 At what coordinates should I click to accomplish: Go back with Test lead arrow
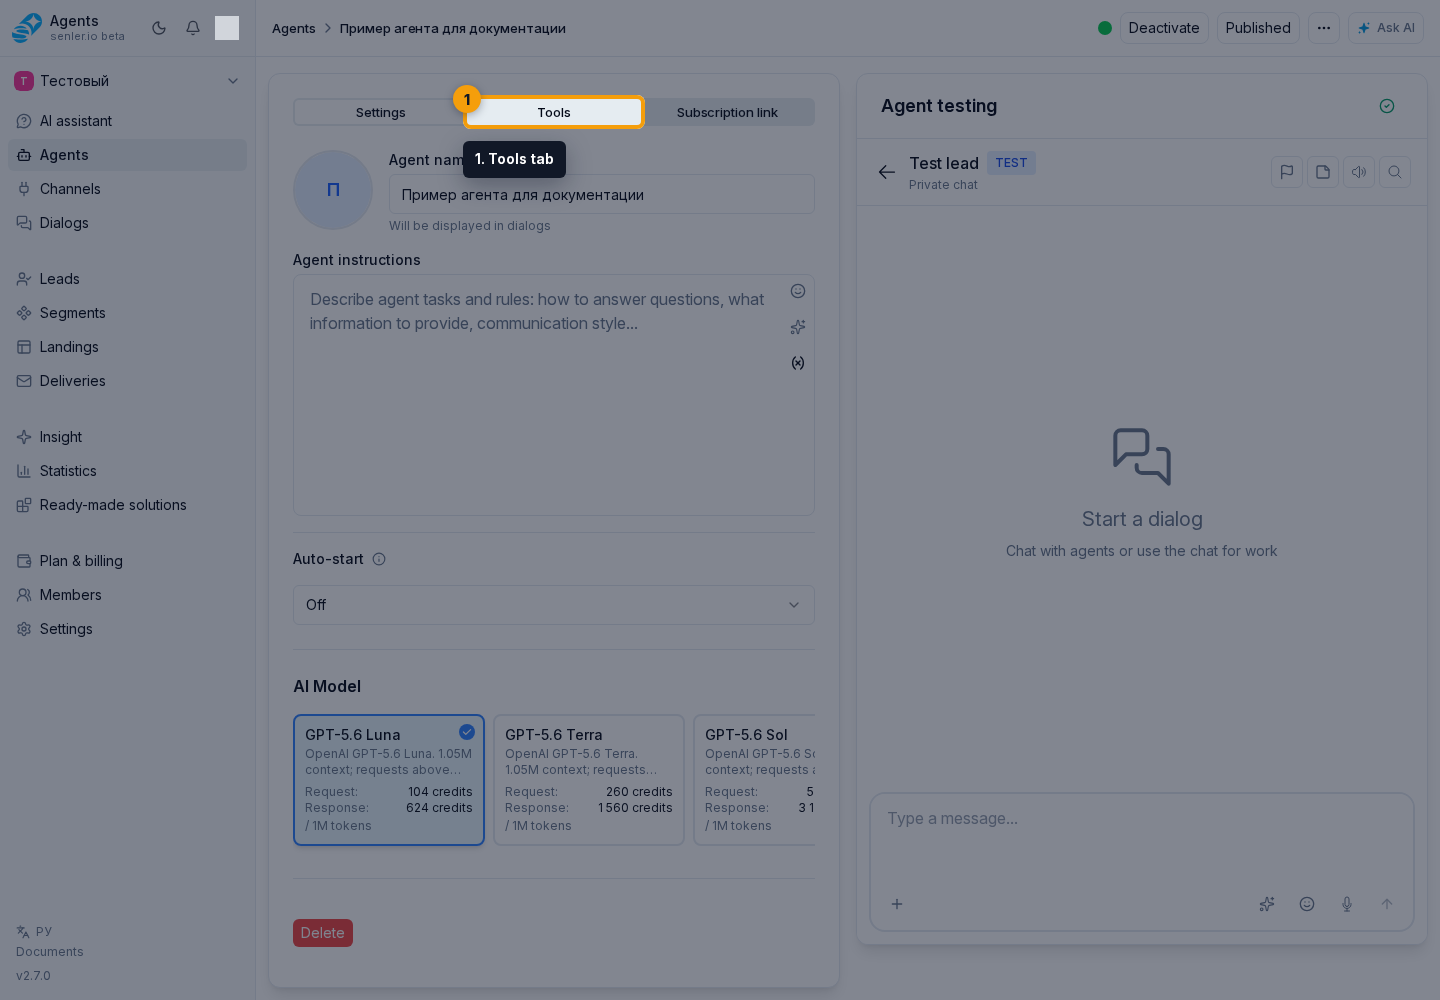point(887,172)
